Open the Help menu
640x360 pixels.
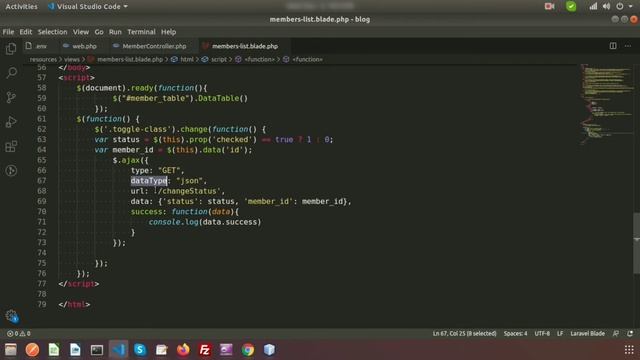168,32
